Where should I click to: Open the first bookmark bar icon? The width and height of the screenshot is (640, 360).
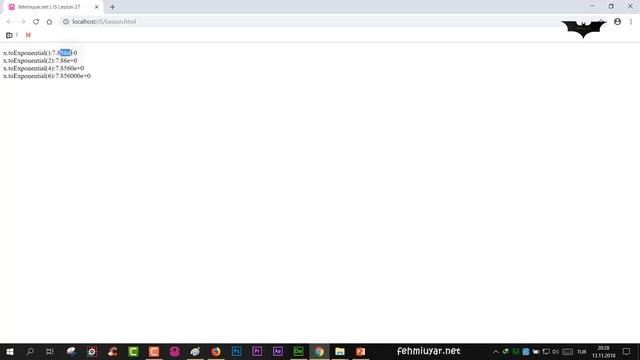coord(9,35)
